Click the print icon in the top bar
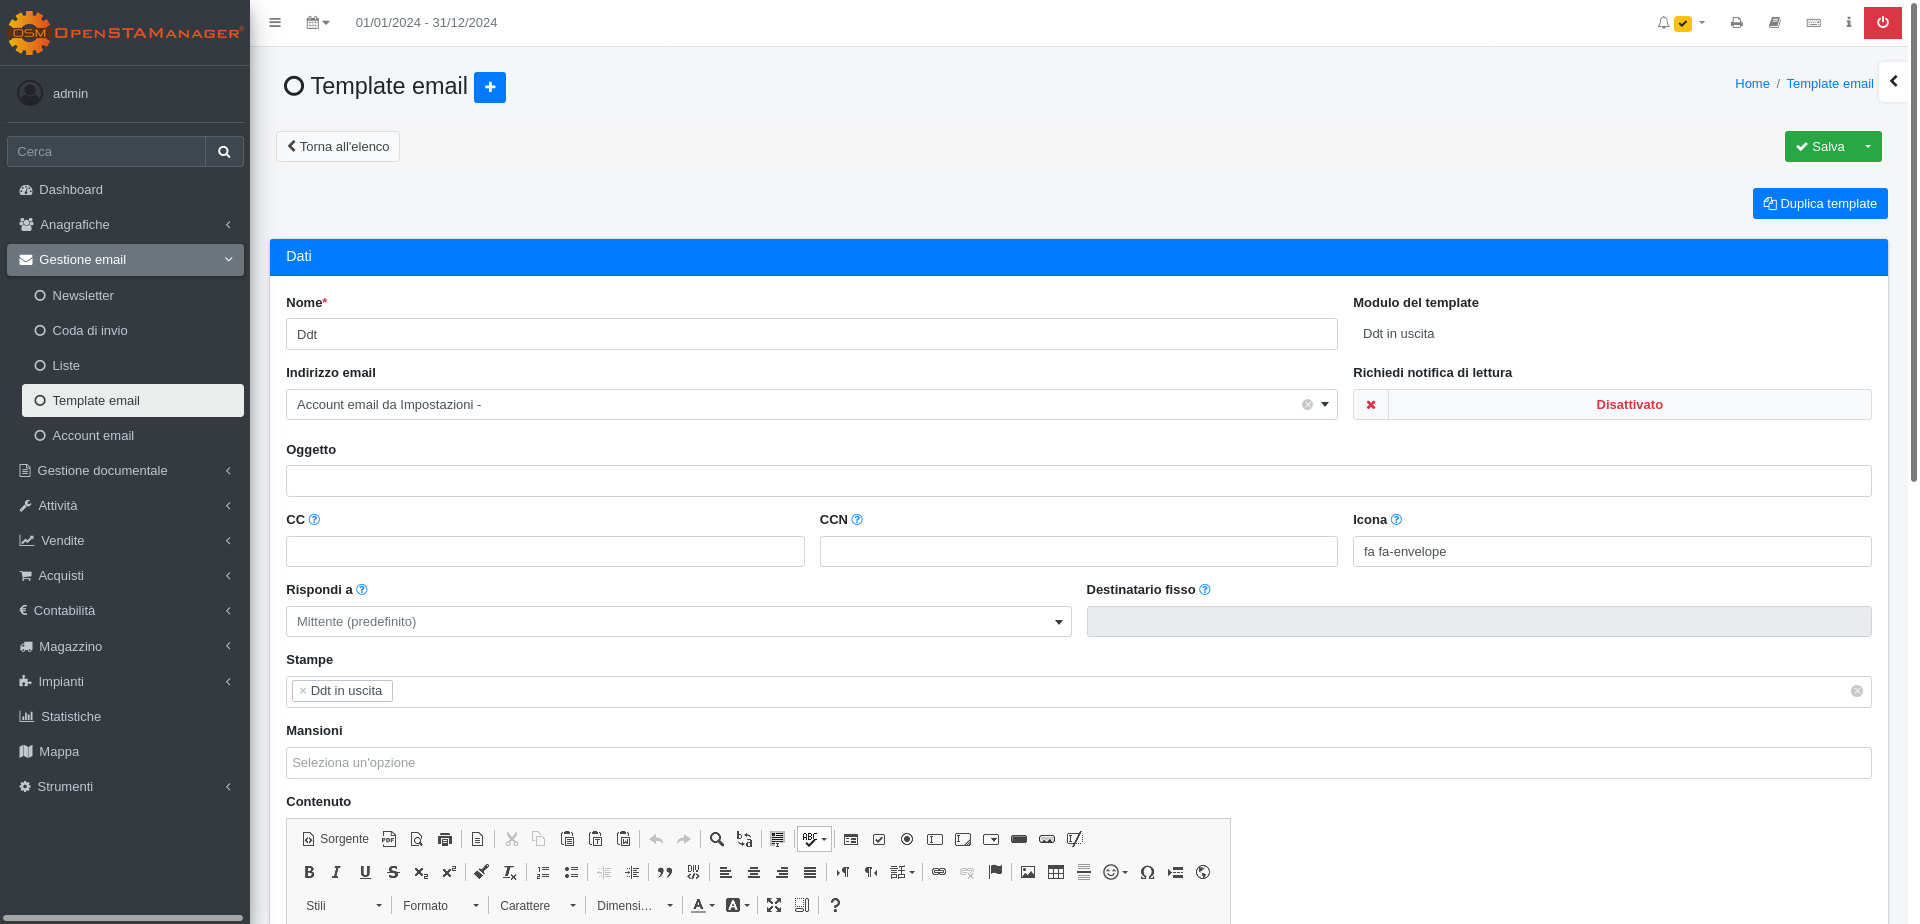The image size is (1920, 924). point(1737,23)
